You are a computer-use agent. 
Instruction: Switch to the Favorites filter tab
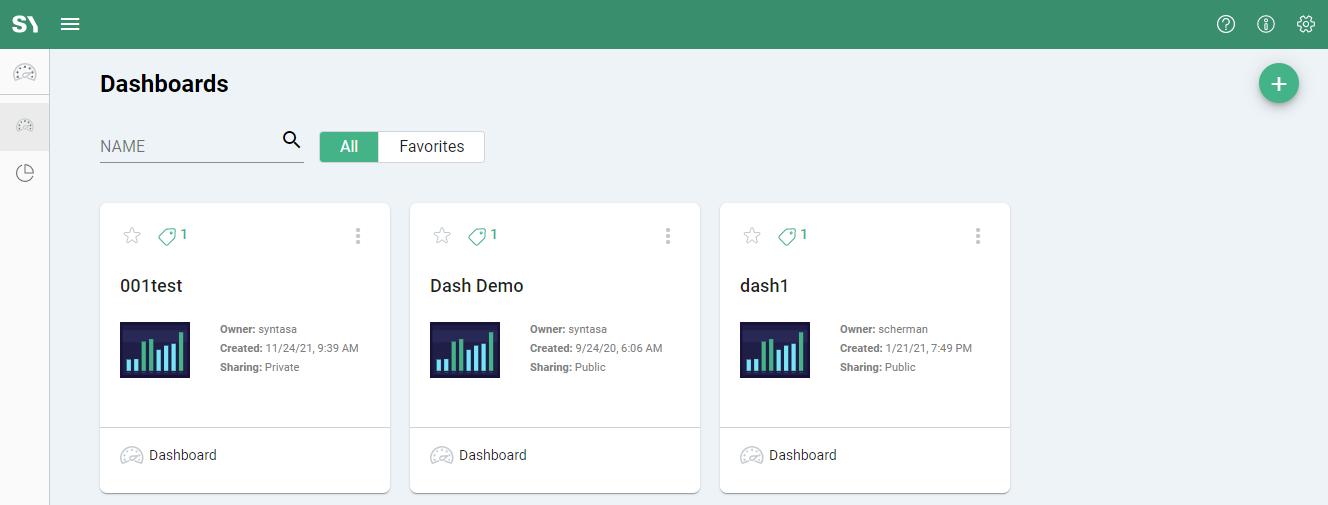[x=431, y=147]
